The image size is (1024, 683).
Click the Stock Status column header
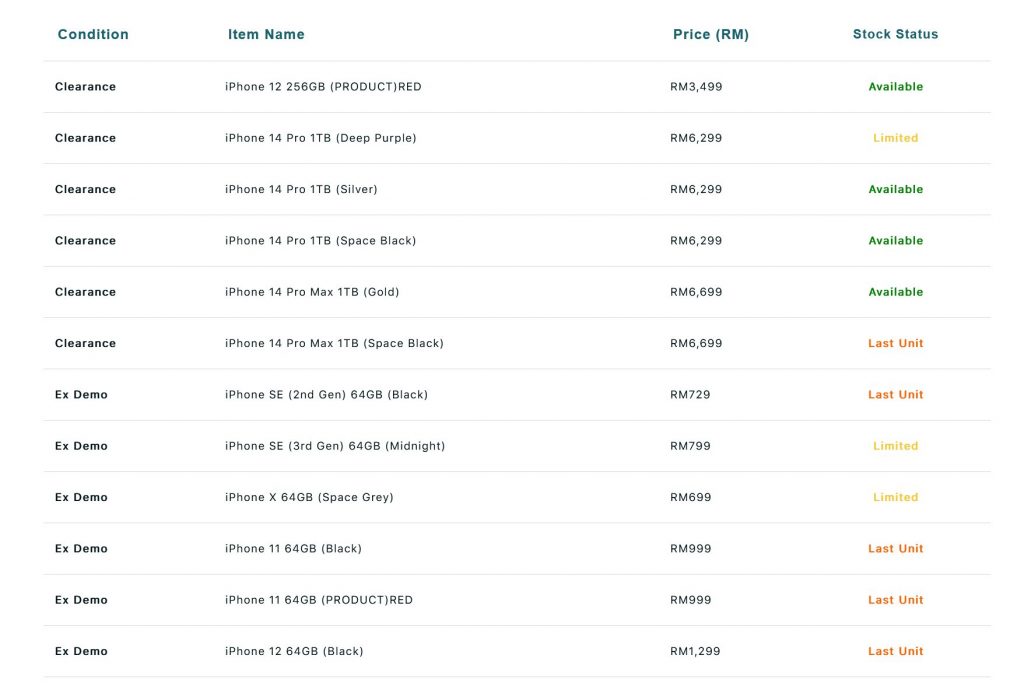[x=895, y=34]
